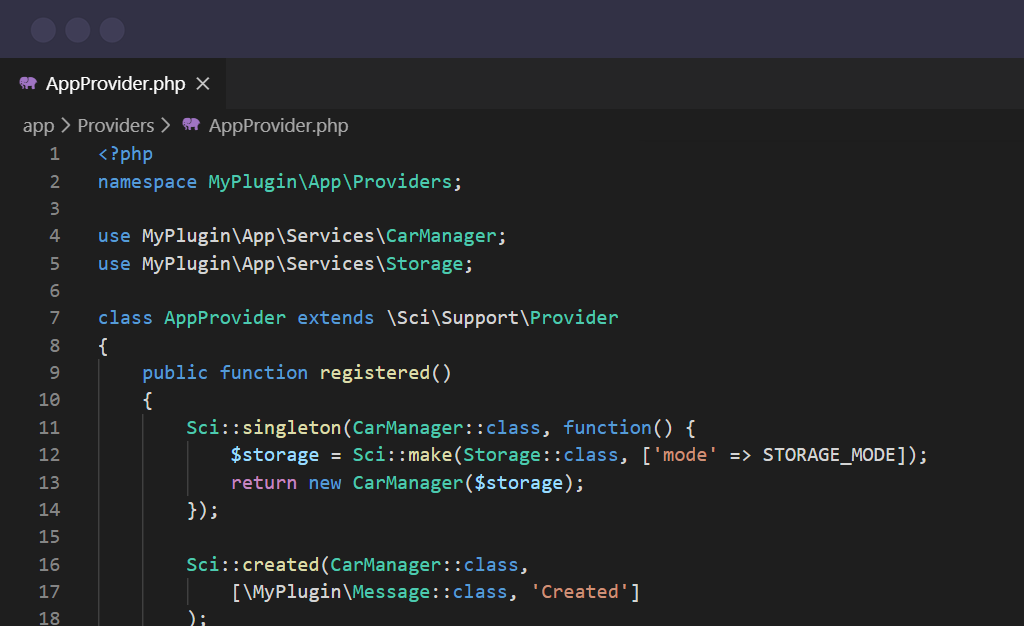
Task: Click 'CarManager' in the line 4 use statement
Action: [441, 236]
